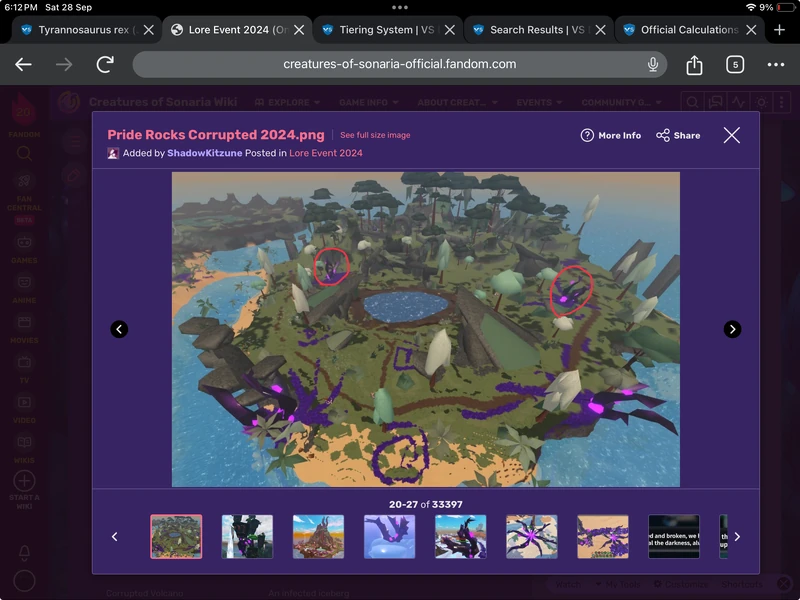Viewport: 800px width, 600px height.
Task: Add a new browser tab
Action: [x=779, y=30]
